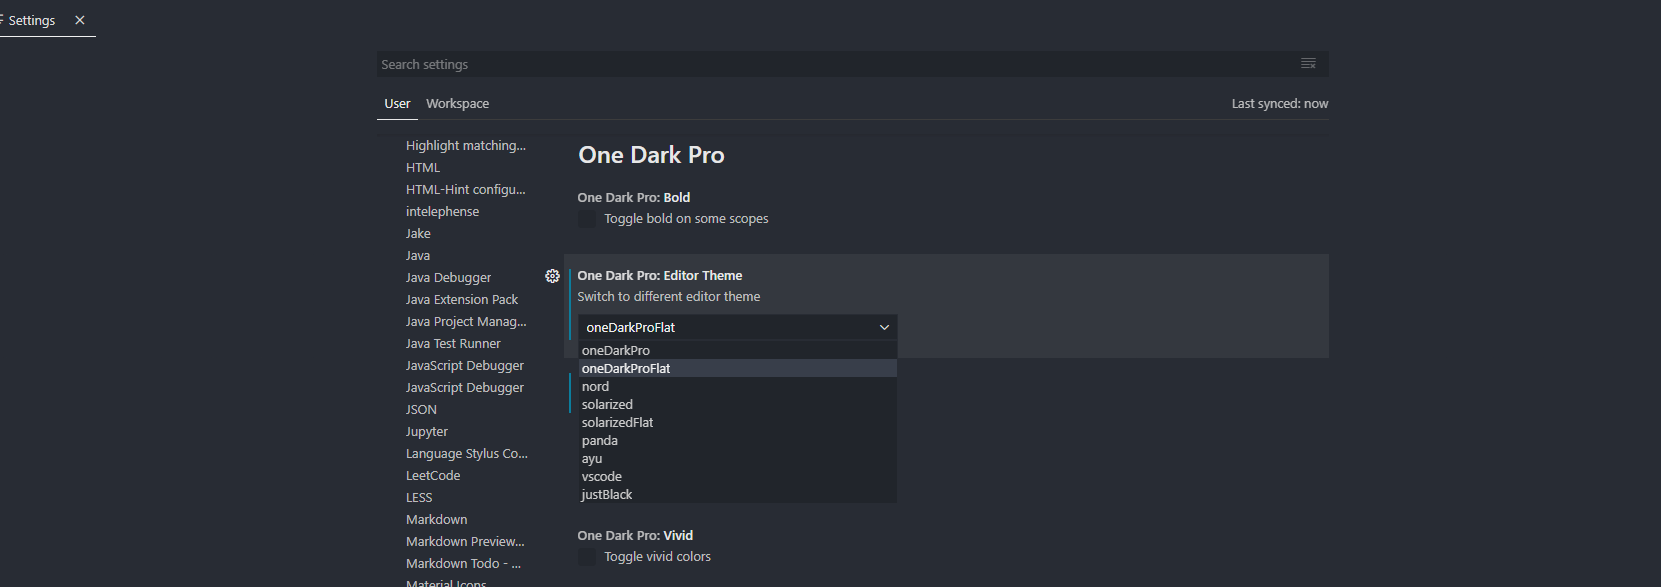
Task: Clear settings search filter icon
Action: tap(1308, 64)
